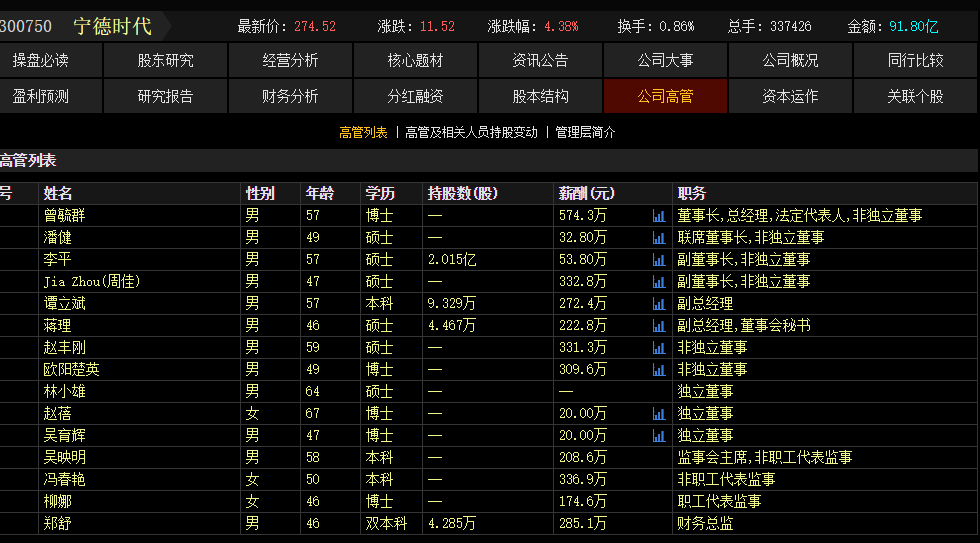Click shareholding value 9.329万

(x=452, y=304)
